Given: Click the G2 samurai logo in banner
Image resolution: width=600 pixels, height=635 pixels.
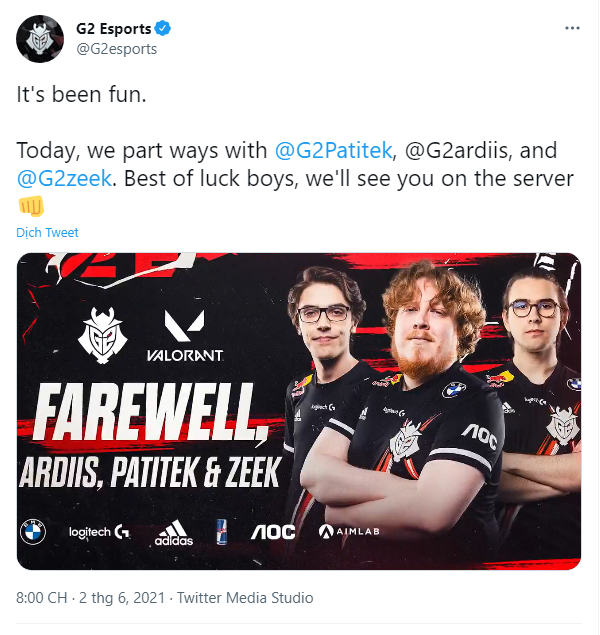Looking at the screenshot, I should tap(102, 335).
